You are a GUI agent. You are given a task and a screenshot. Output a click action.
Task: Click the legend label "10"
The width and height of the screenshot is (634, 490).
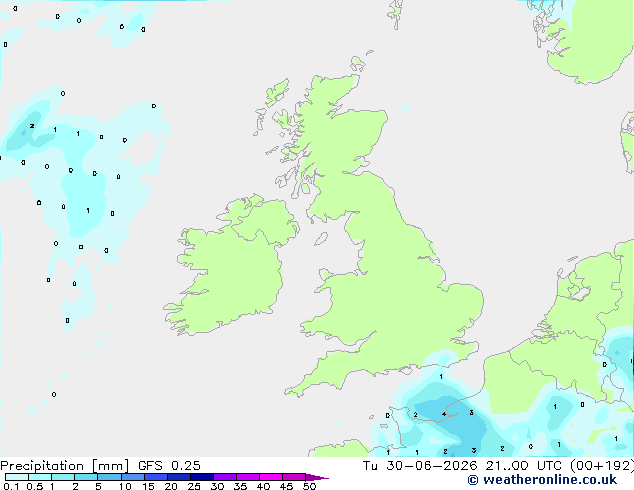click(x=125, y=486)
